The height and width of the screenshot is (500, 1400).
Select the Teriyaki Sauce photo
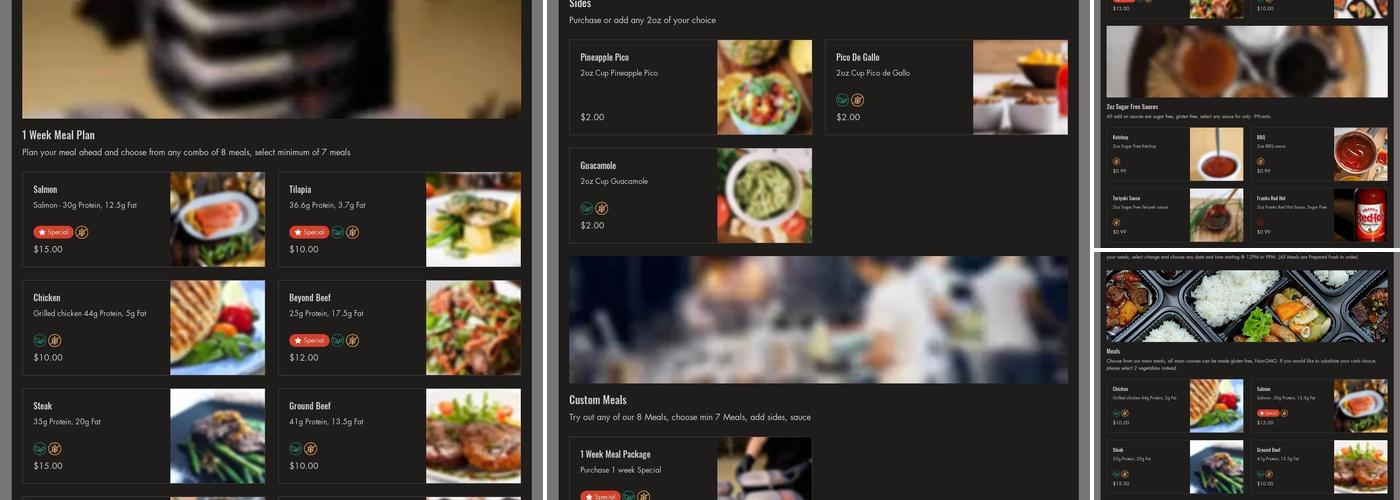pos(1217,215)
